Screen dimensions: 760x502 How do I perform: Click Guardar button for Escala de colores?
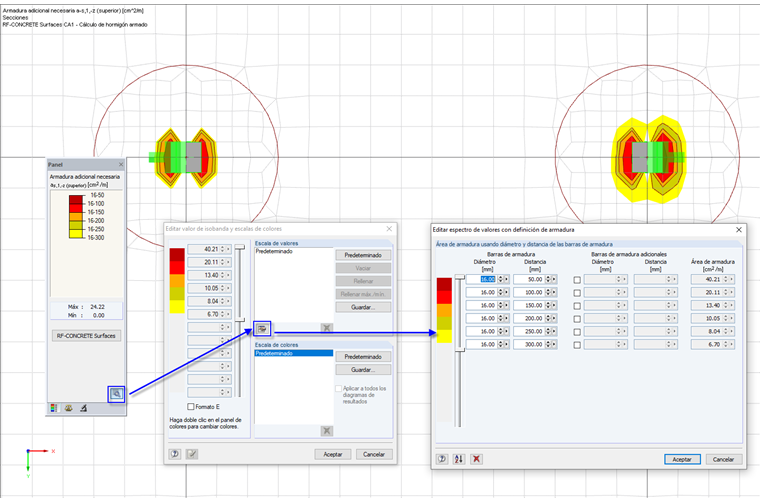(x=363, y=370)
